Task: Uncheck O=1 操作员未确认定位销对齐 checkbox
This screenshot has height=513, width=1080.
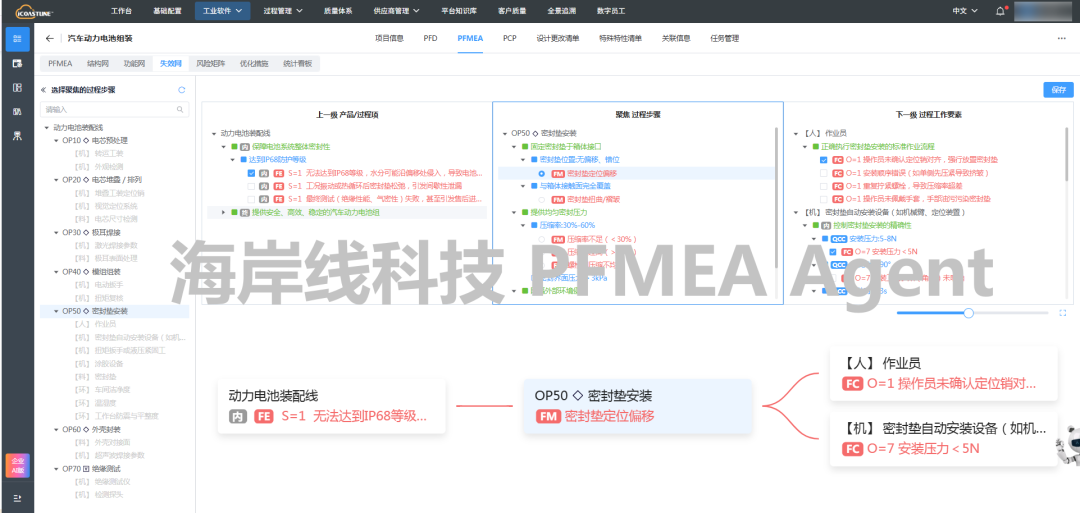Action: tap(824, 160)
